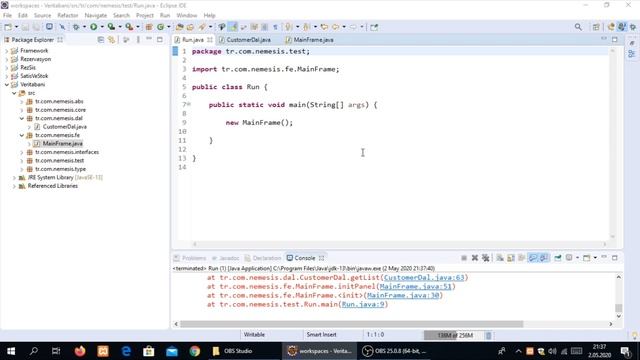Viewport: 640px width, 360px height.
Task: Click the Back navigation arrow icon
Action: pyautogui.click(x=336, y=27)
